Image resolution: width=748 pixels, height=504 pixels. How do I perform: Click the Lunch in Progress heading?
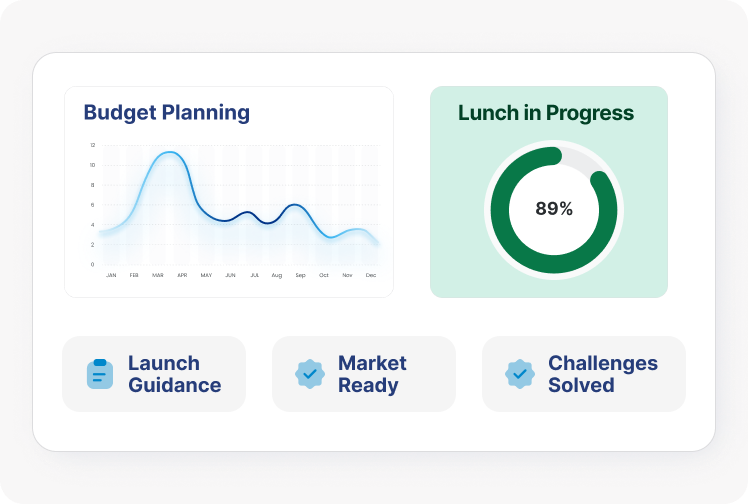tap(546, 113)
